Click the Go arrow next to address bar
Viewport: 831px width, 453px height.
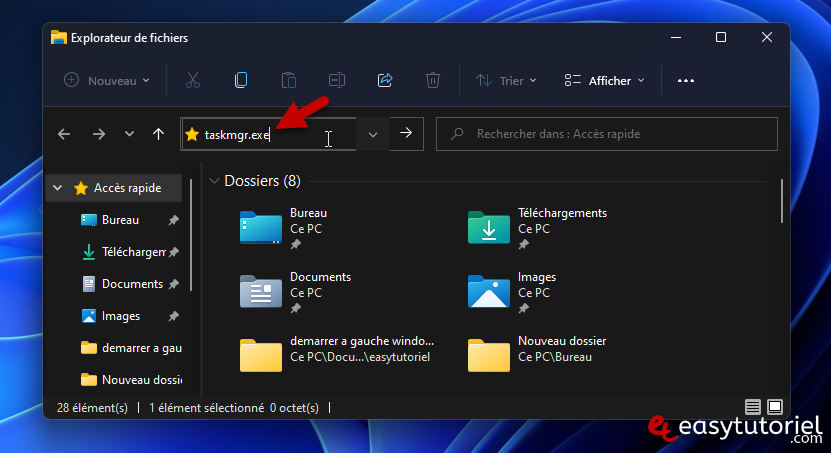(x=406, y=134)
